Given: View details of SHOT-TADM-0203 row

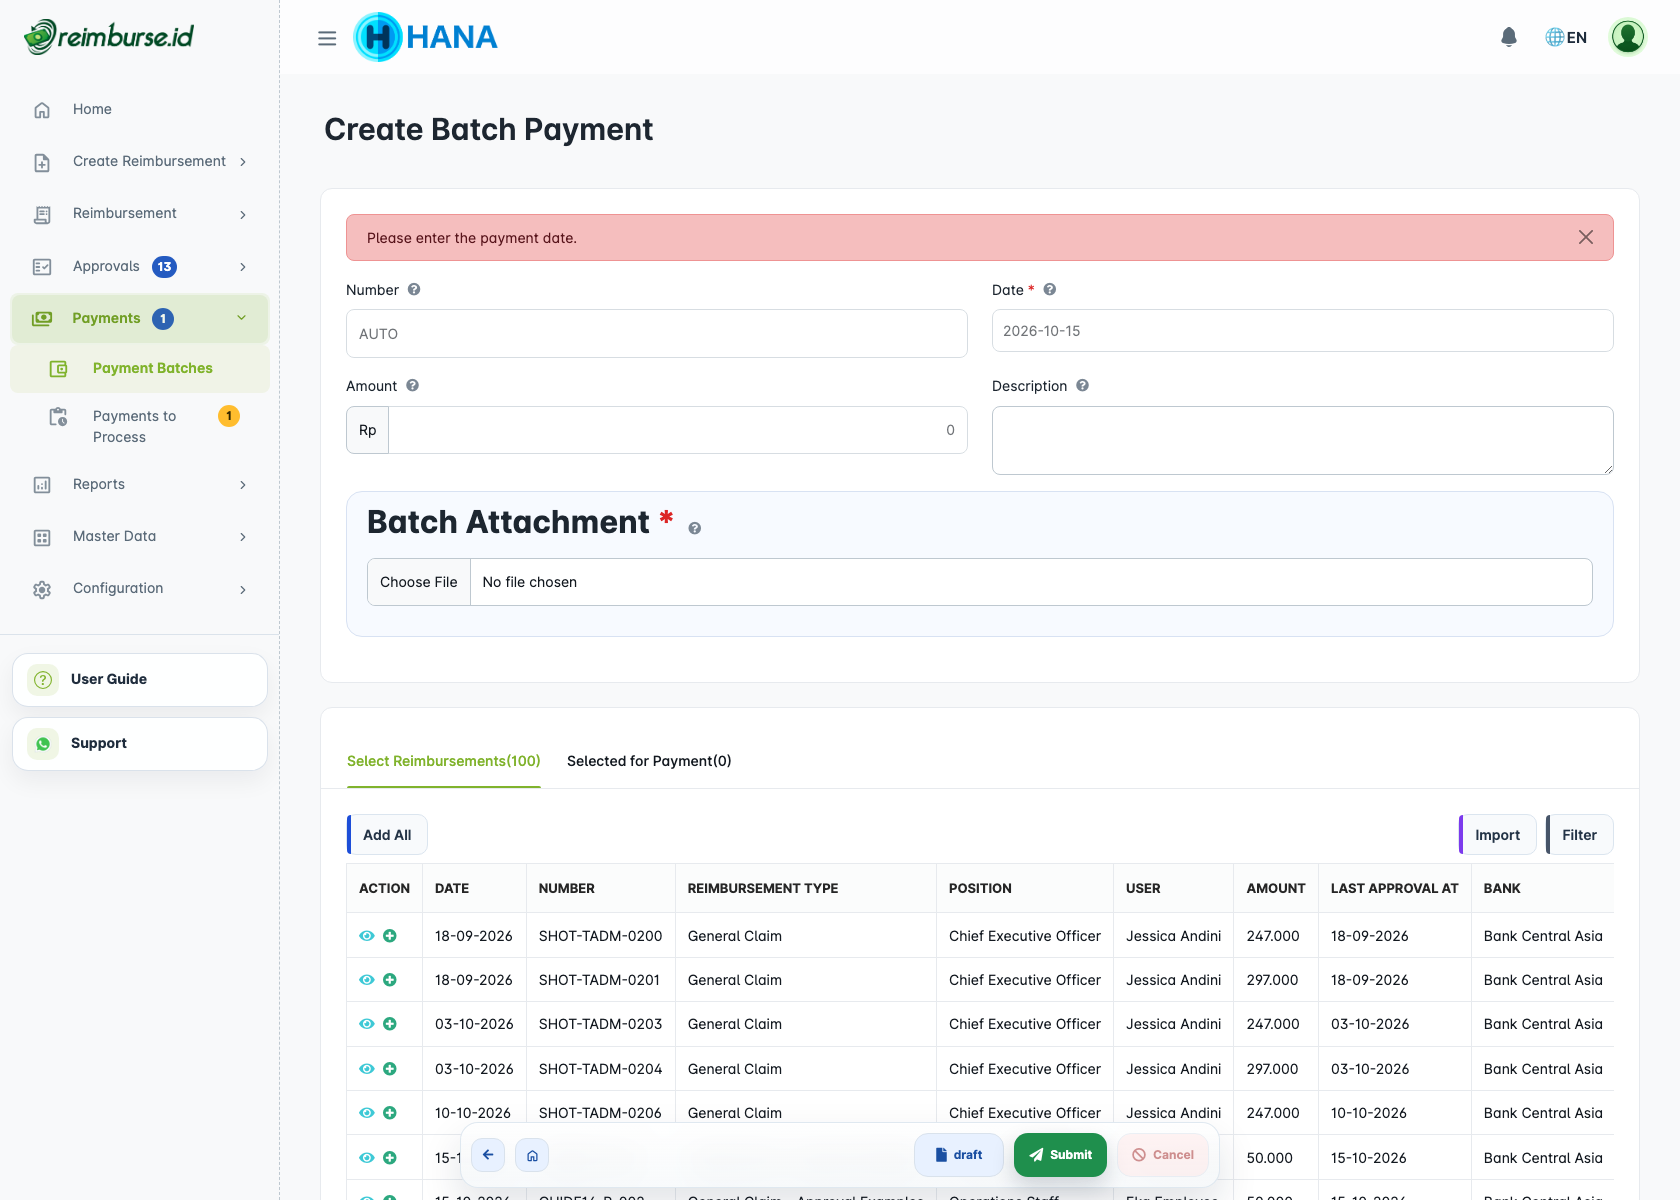Looking at the screenshot, I should [367, 1024].
